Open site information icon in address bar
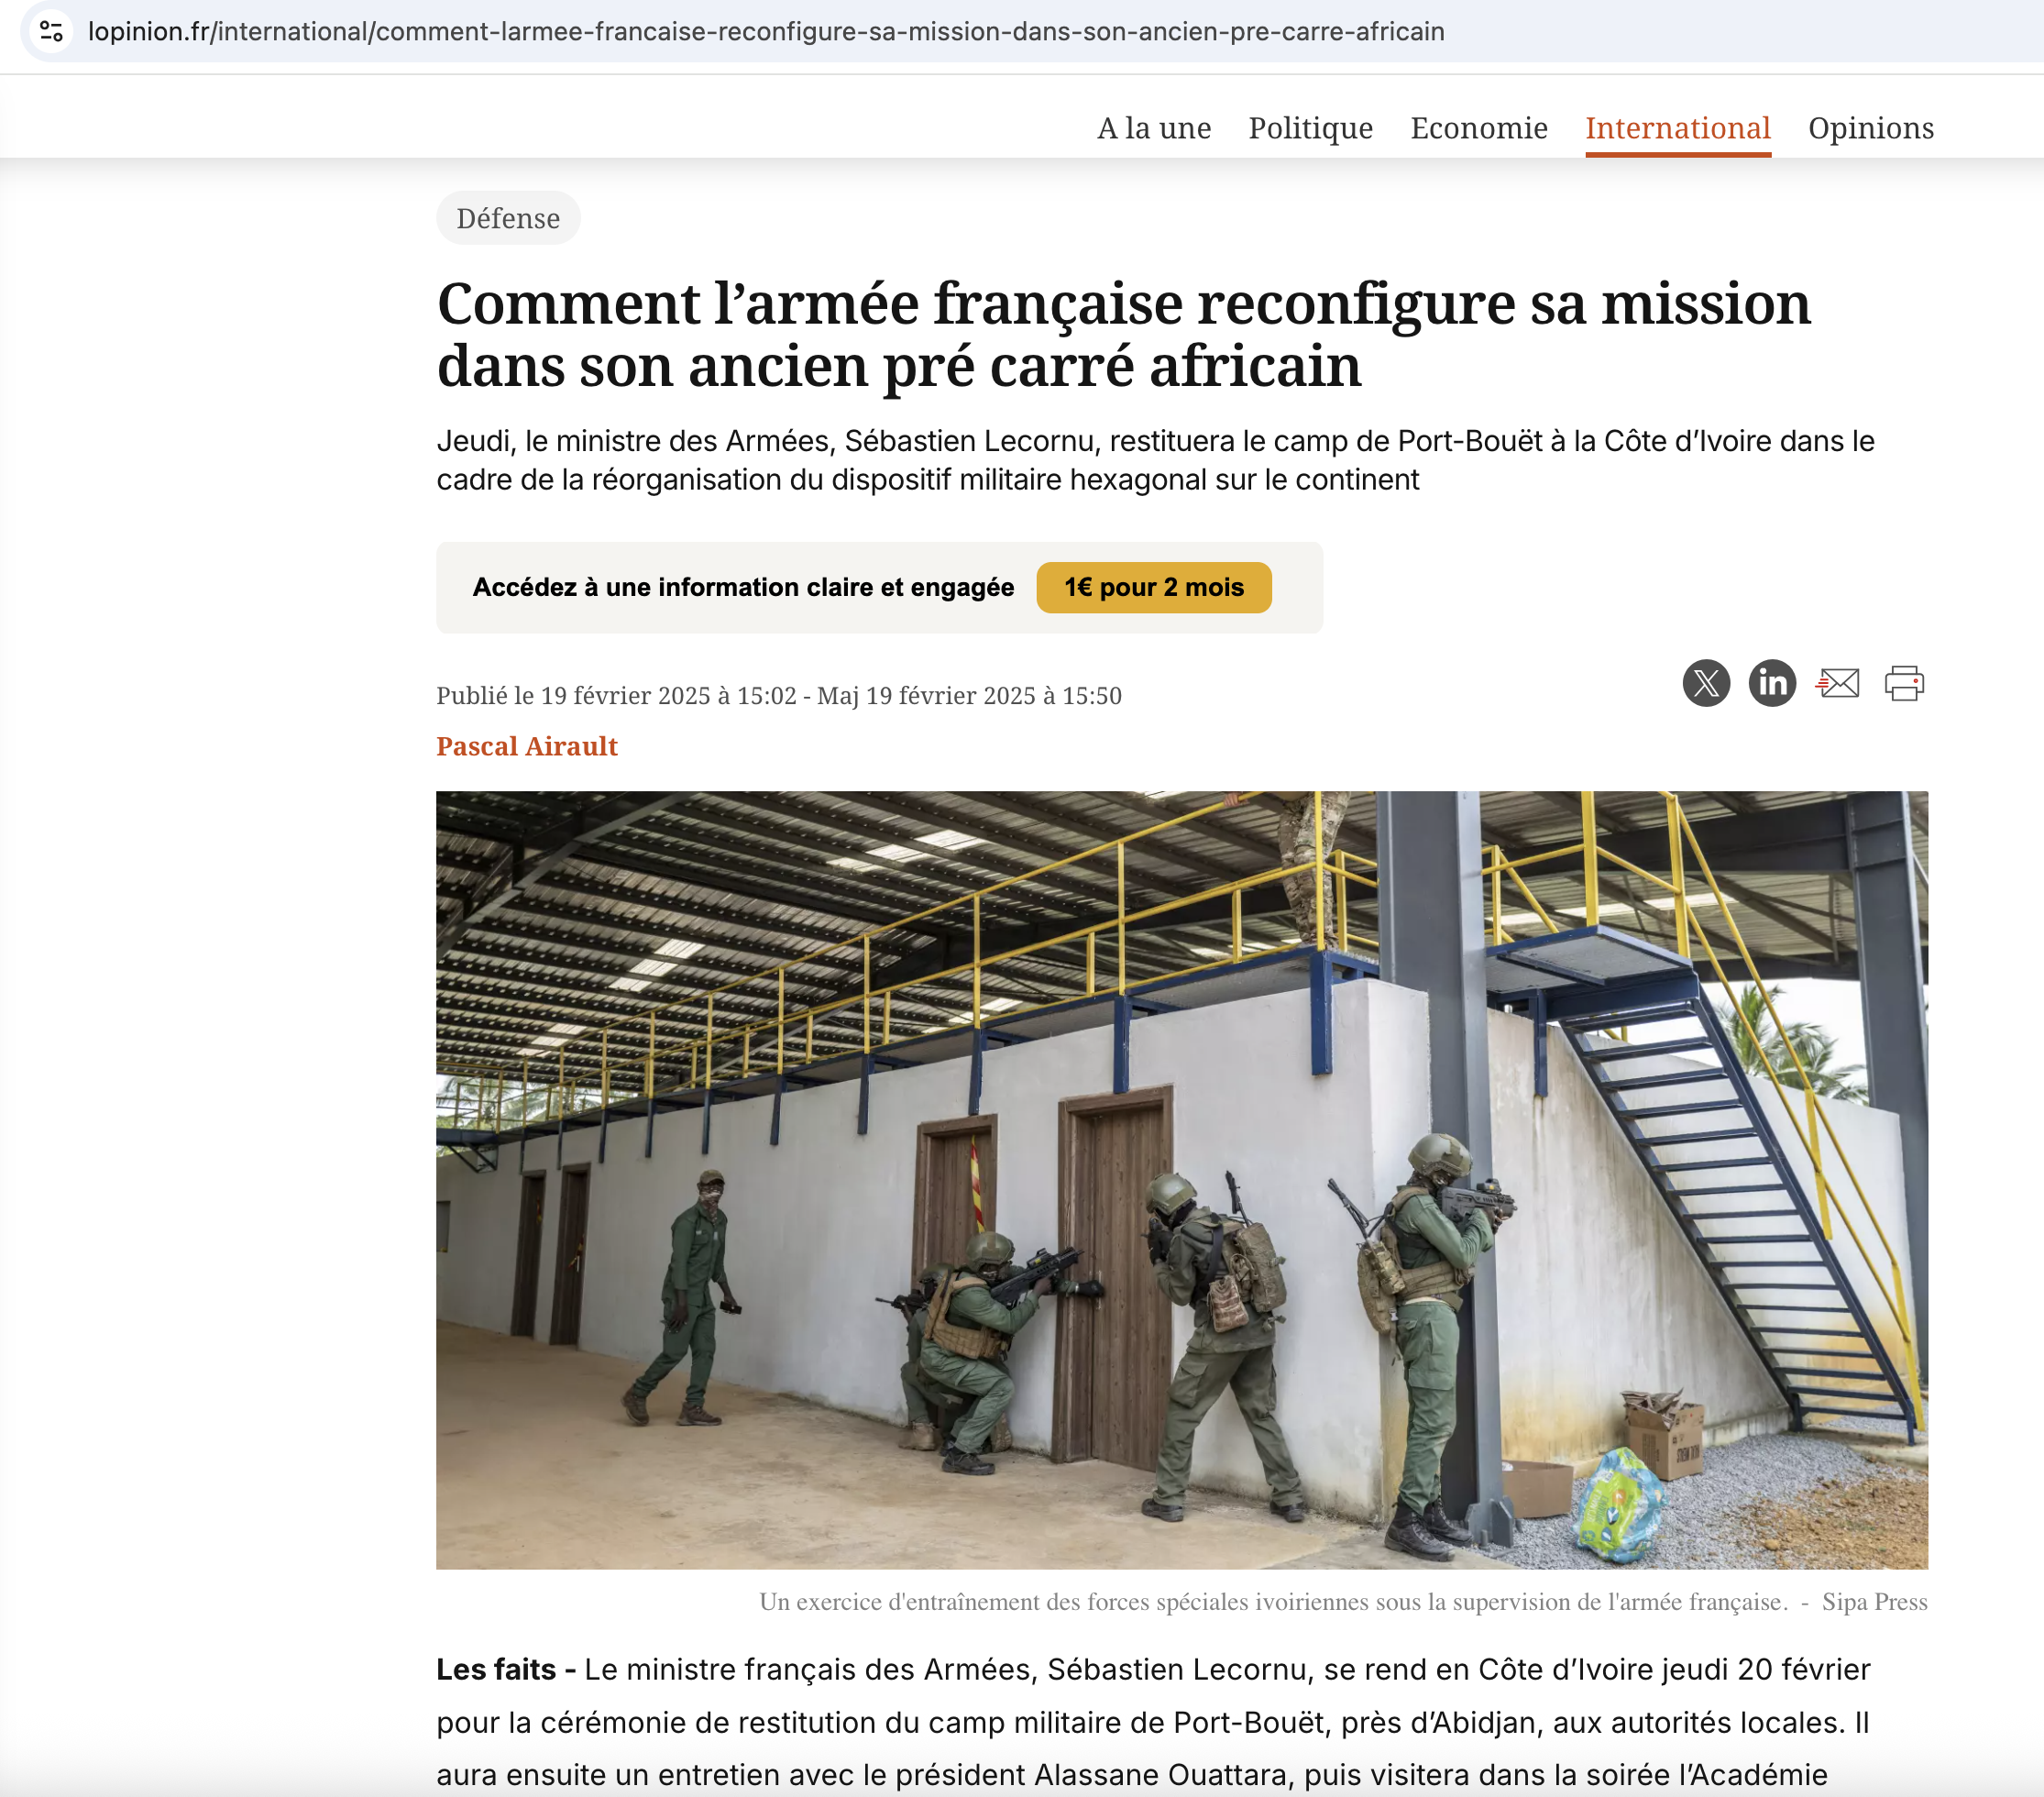Viewport: 2044px width, 1797px height. pyautogui.click(x=52, y=32)
